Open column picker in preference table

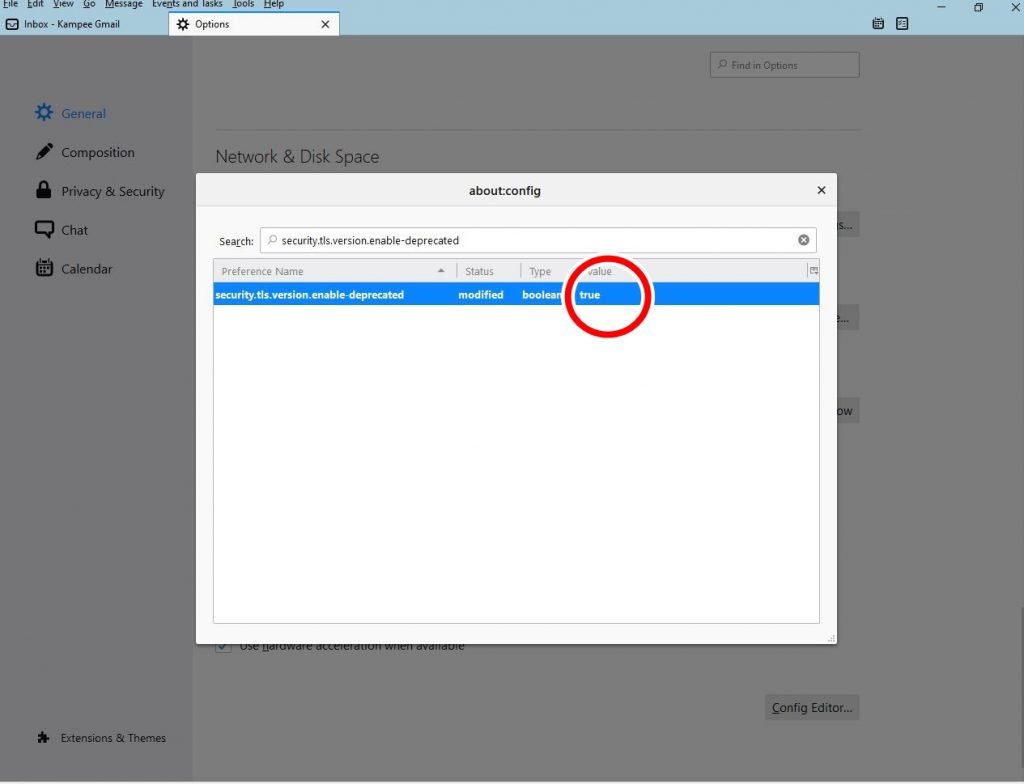click(813, 271)
